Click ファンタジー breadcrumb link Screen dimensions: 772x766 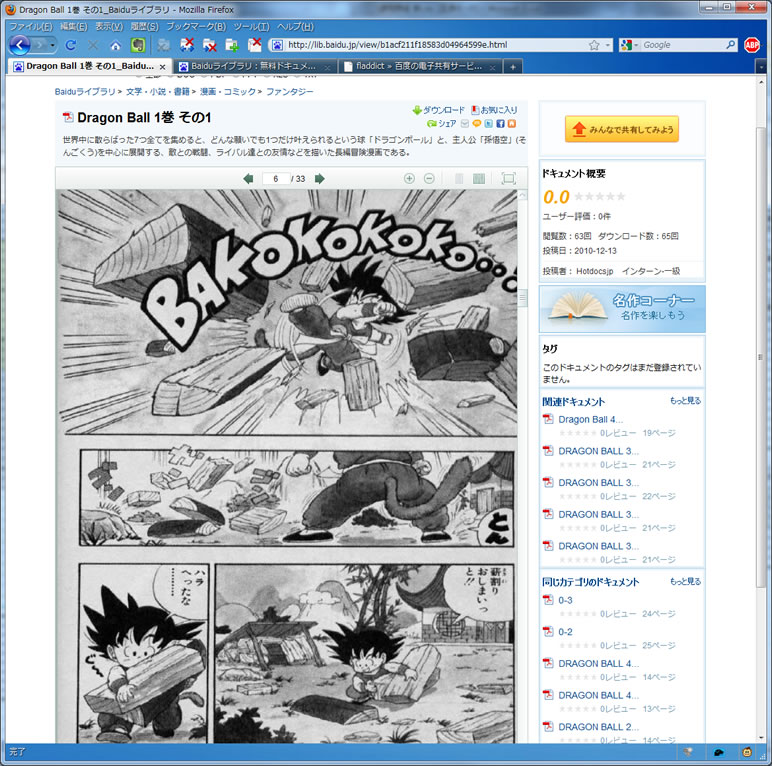point(290,92)
